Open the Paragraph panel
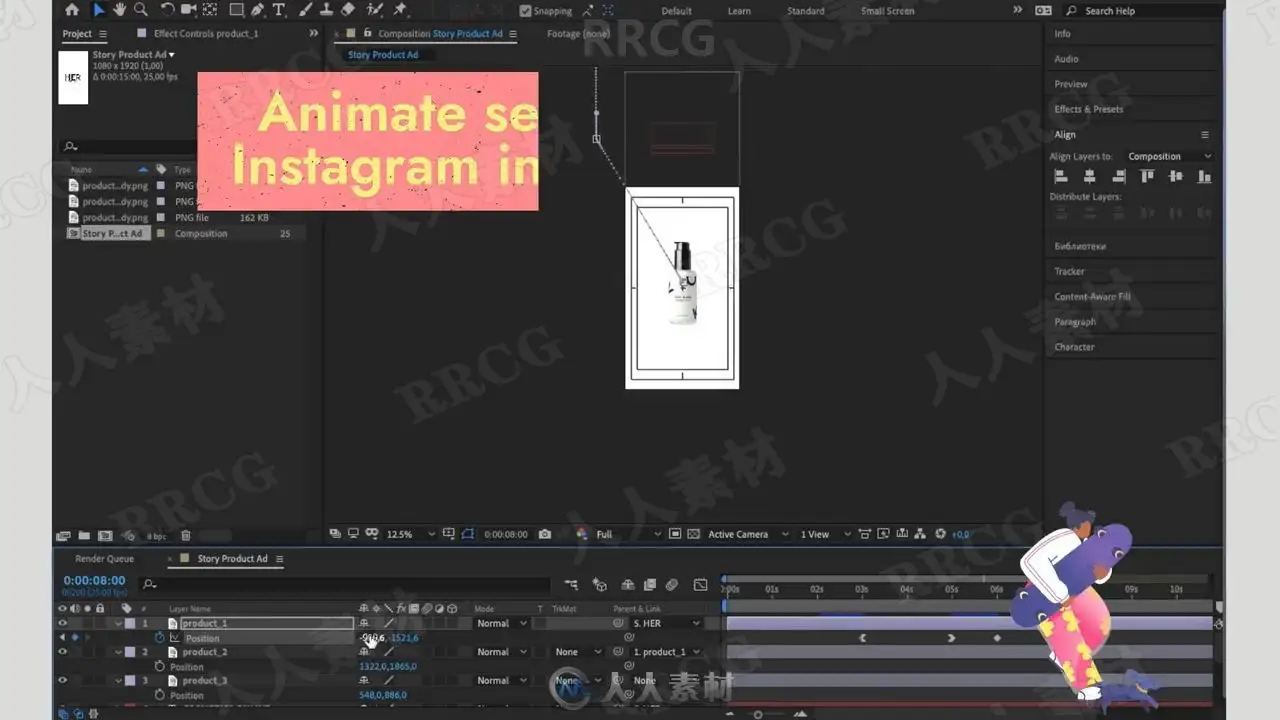The height and width of the screenshot is (720, 1280). pyautogui.click(x=1075, y=322)
